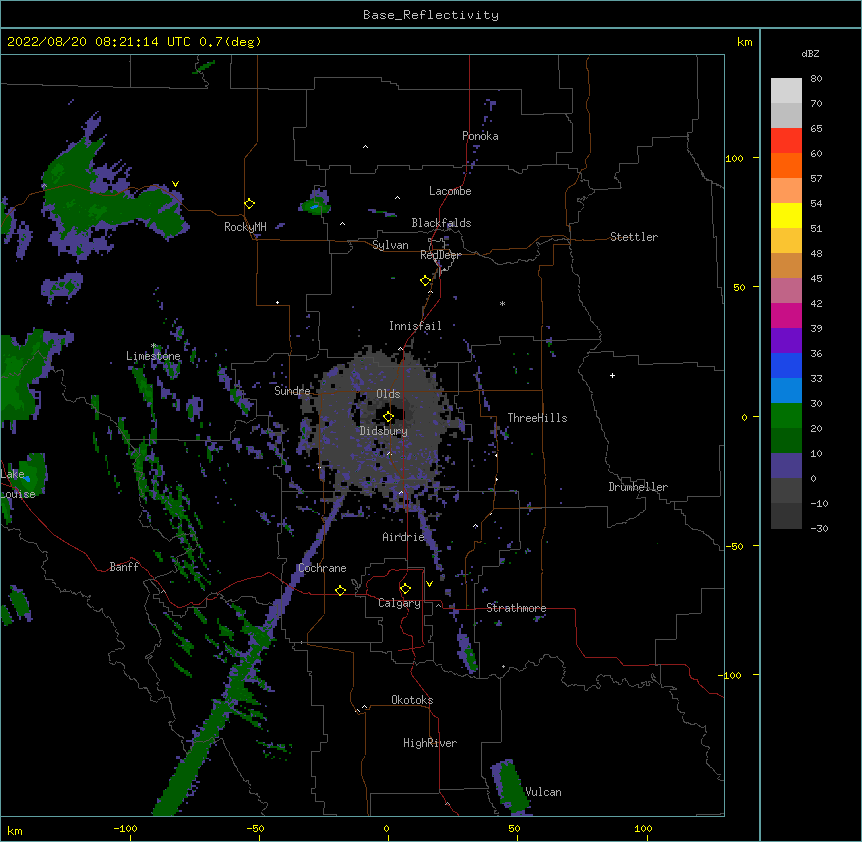Image resolution: width=862 pixels, height=842 pixels.
Task: Select the RedDeer city label
Action: [x=440, y=255]
